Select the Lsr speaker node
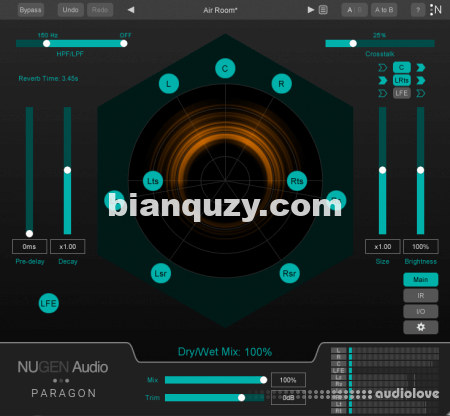 [161, 273]
